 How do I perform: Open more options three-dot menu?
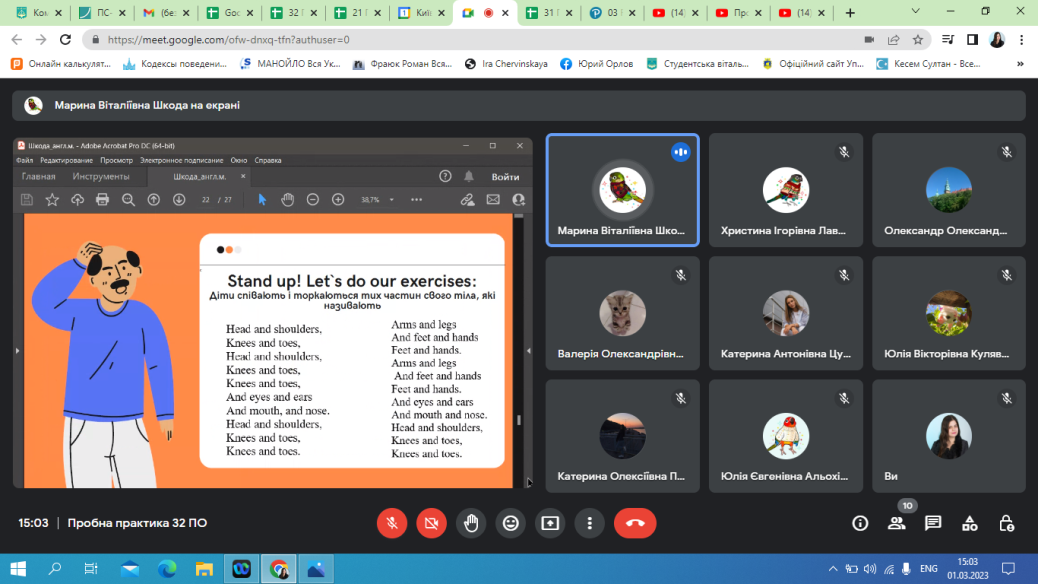[x=590, y=523]
